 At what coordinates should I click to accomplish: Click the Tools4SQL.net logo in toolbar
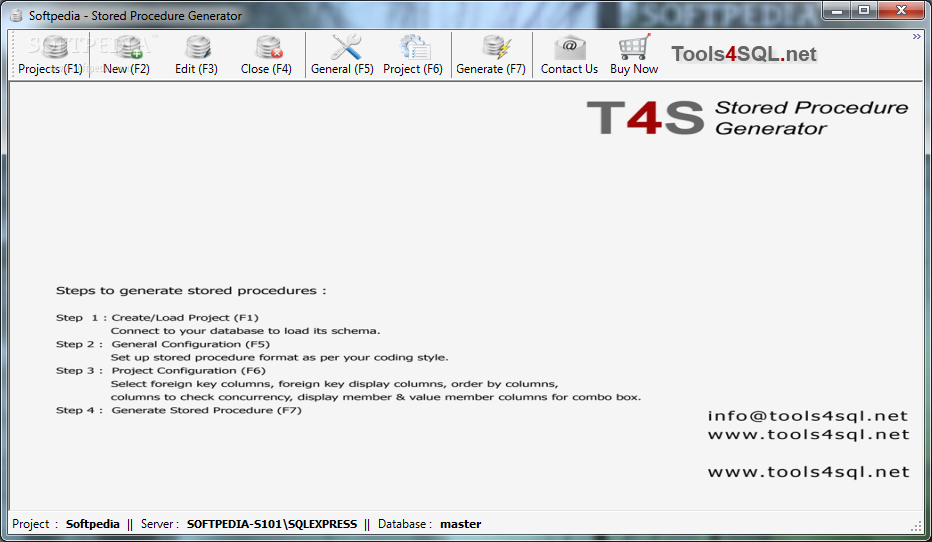point(744,54)
